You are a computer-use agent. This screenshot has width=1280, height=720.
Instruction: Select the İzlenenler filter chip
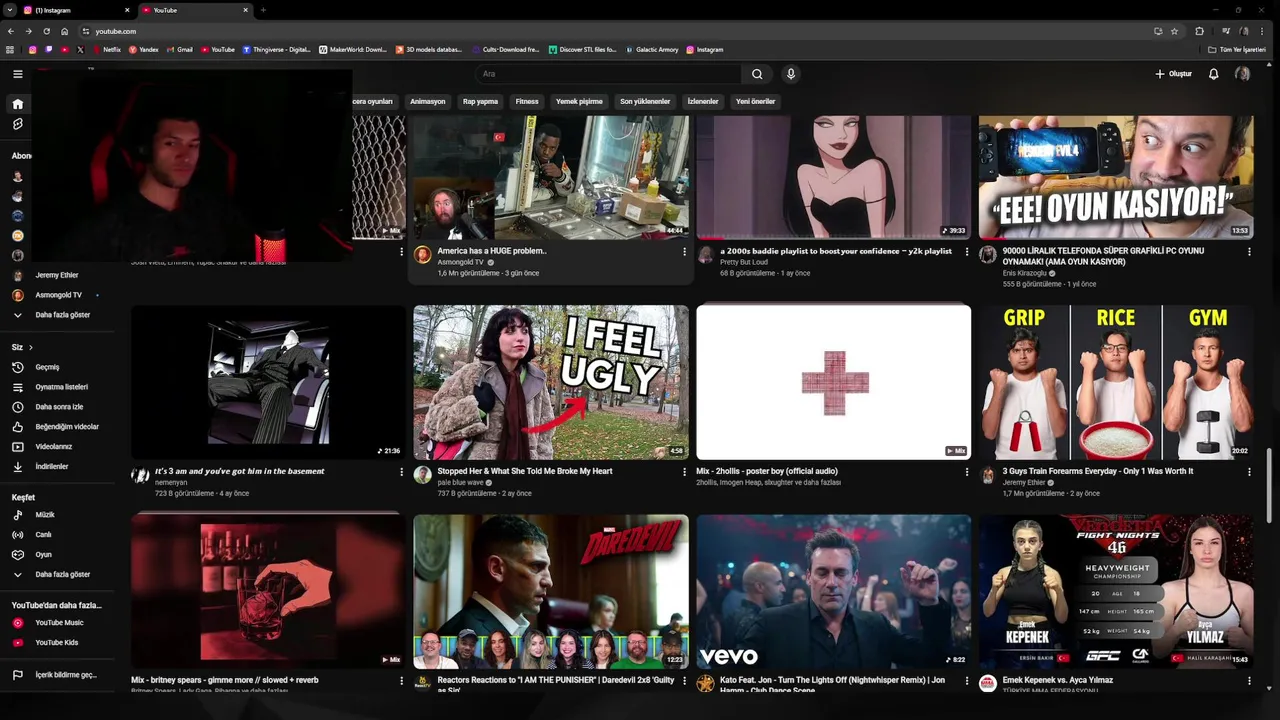tap(703, 101)
